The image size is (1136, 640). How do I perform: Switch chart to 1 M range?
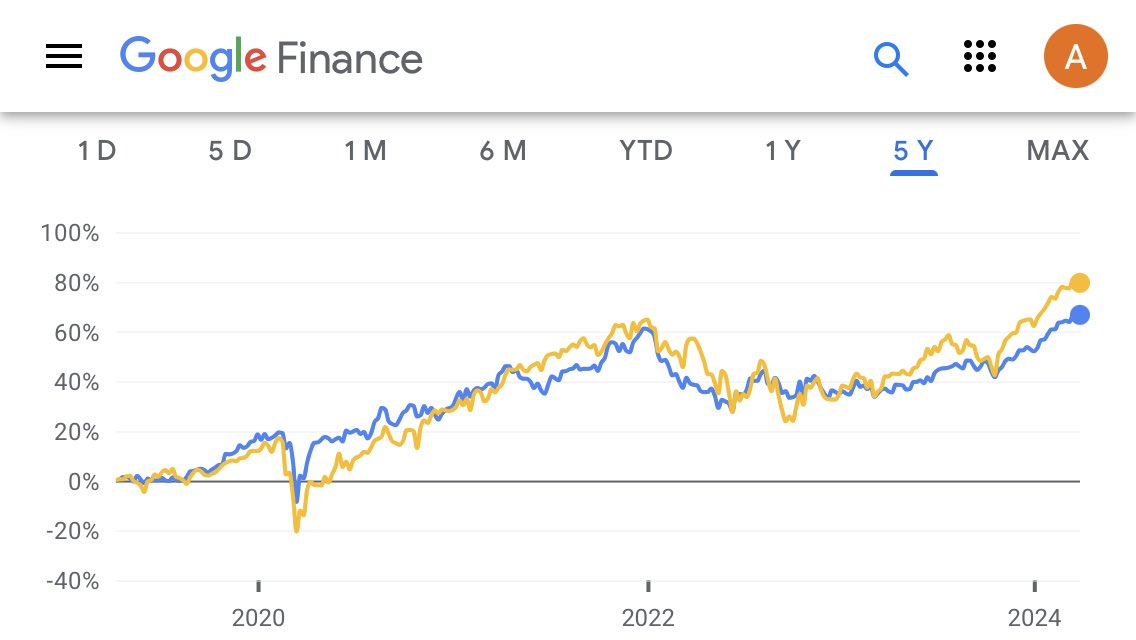[x=365, y=151]
